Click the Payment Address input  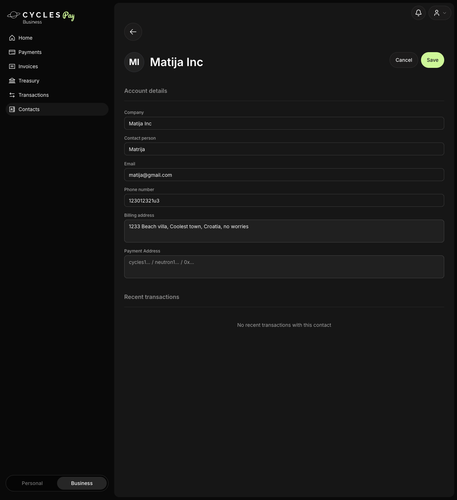tap(284, 267)
